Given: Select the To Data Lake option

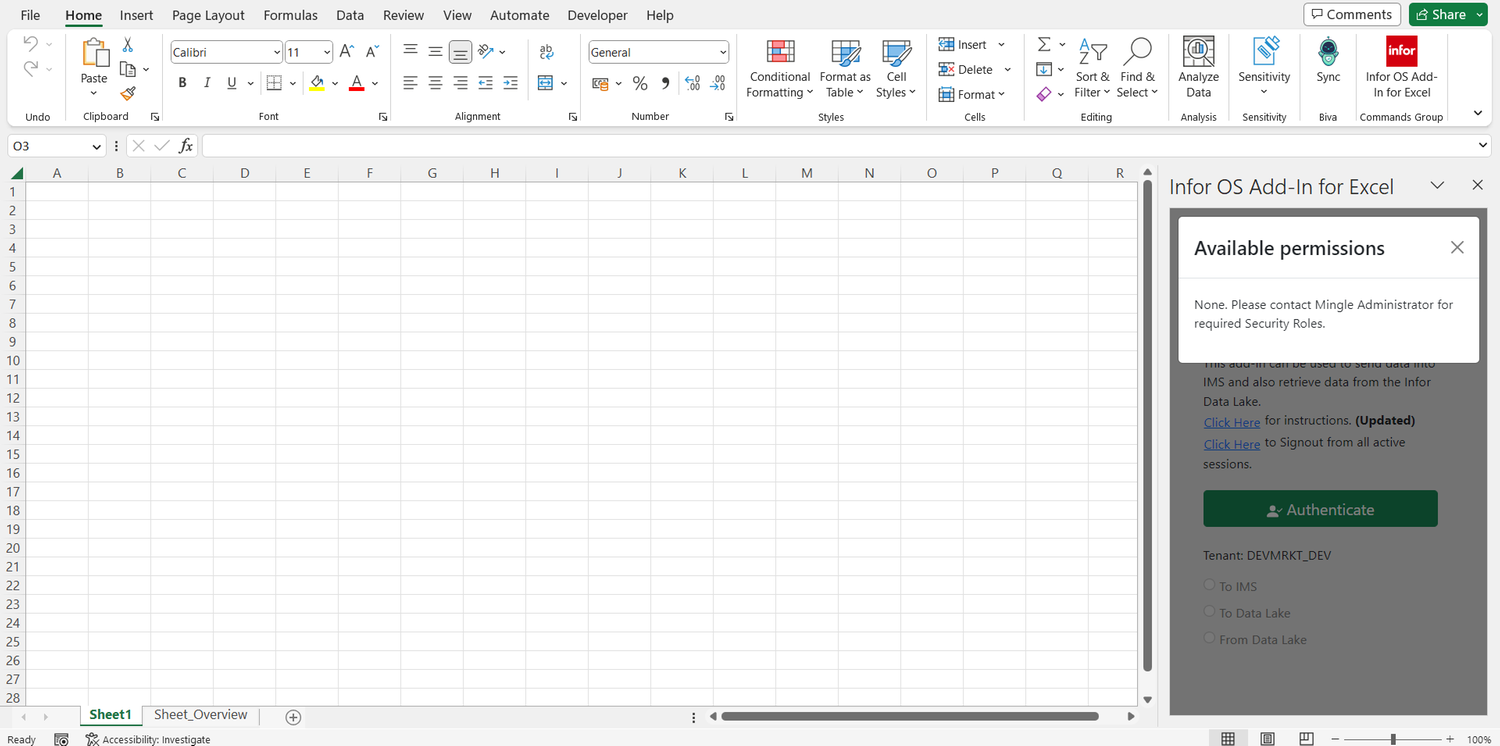Looking at the screenshot, I should coord(1209,611).
